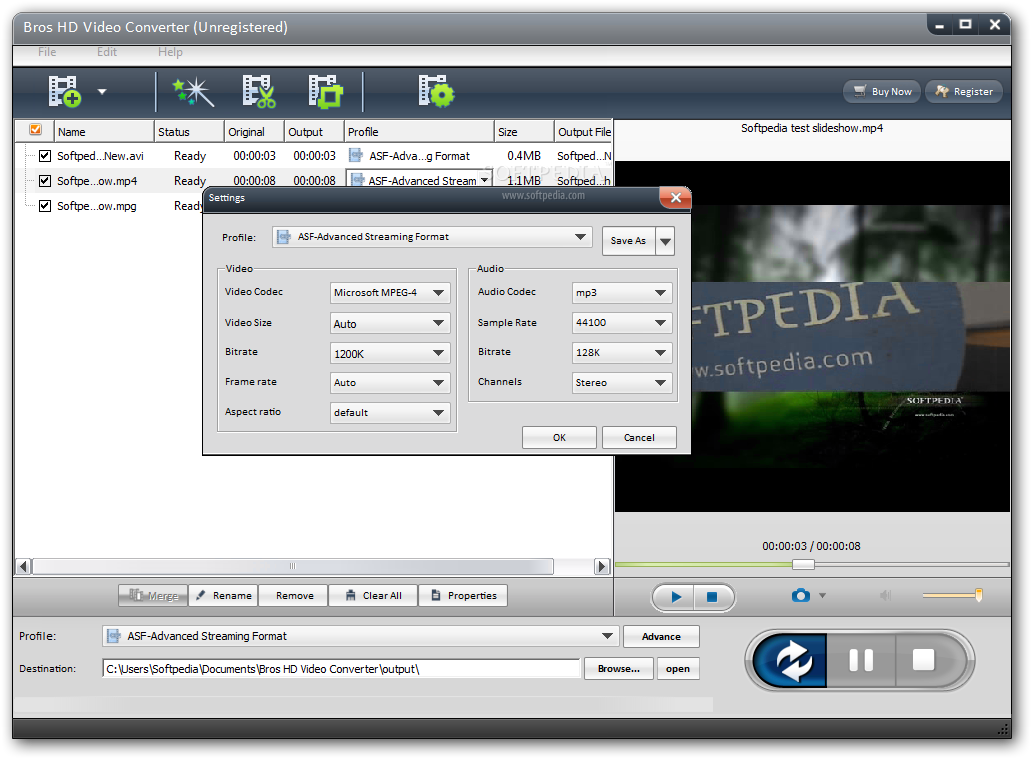
Task: Expand the Video Codec dropdown
Action: click(438, 292)
